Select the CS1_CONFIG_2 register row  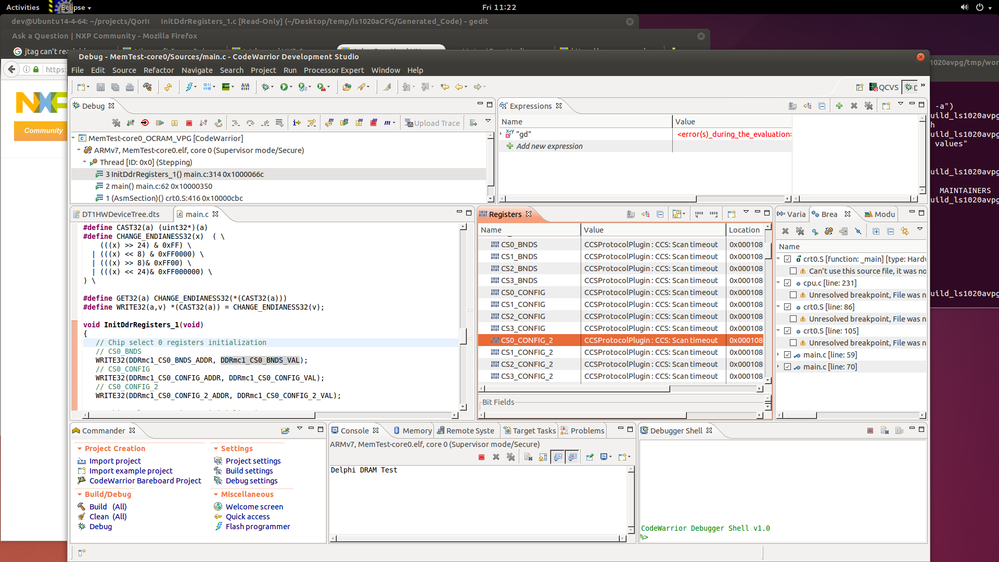pos(621,352)
